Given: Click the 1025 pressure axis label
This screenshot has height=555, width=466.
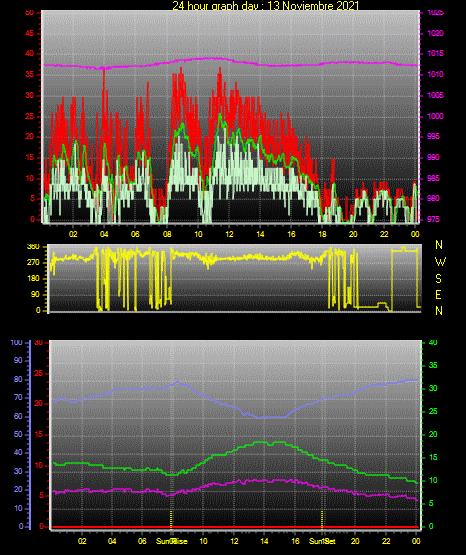Looking at the screenshot, I should point(436,12).
